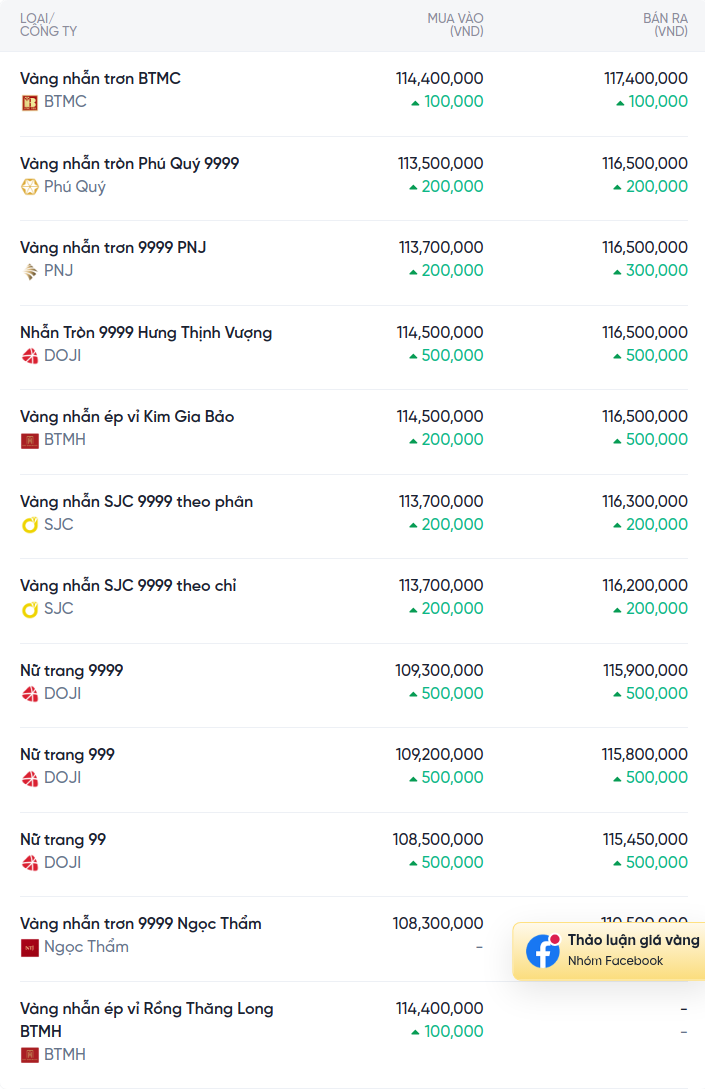This screenshot has width=705, height=1089.
Task: Open Vàng nhẫn tròn Phú Quý 9999 details
Action: pyautogui.click(x=129, y=163)
